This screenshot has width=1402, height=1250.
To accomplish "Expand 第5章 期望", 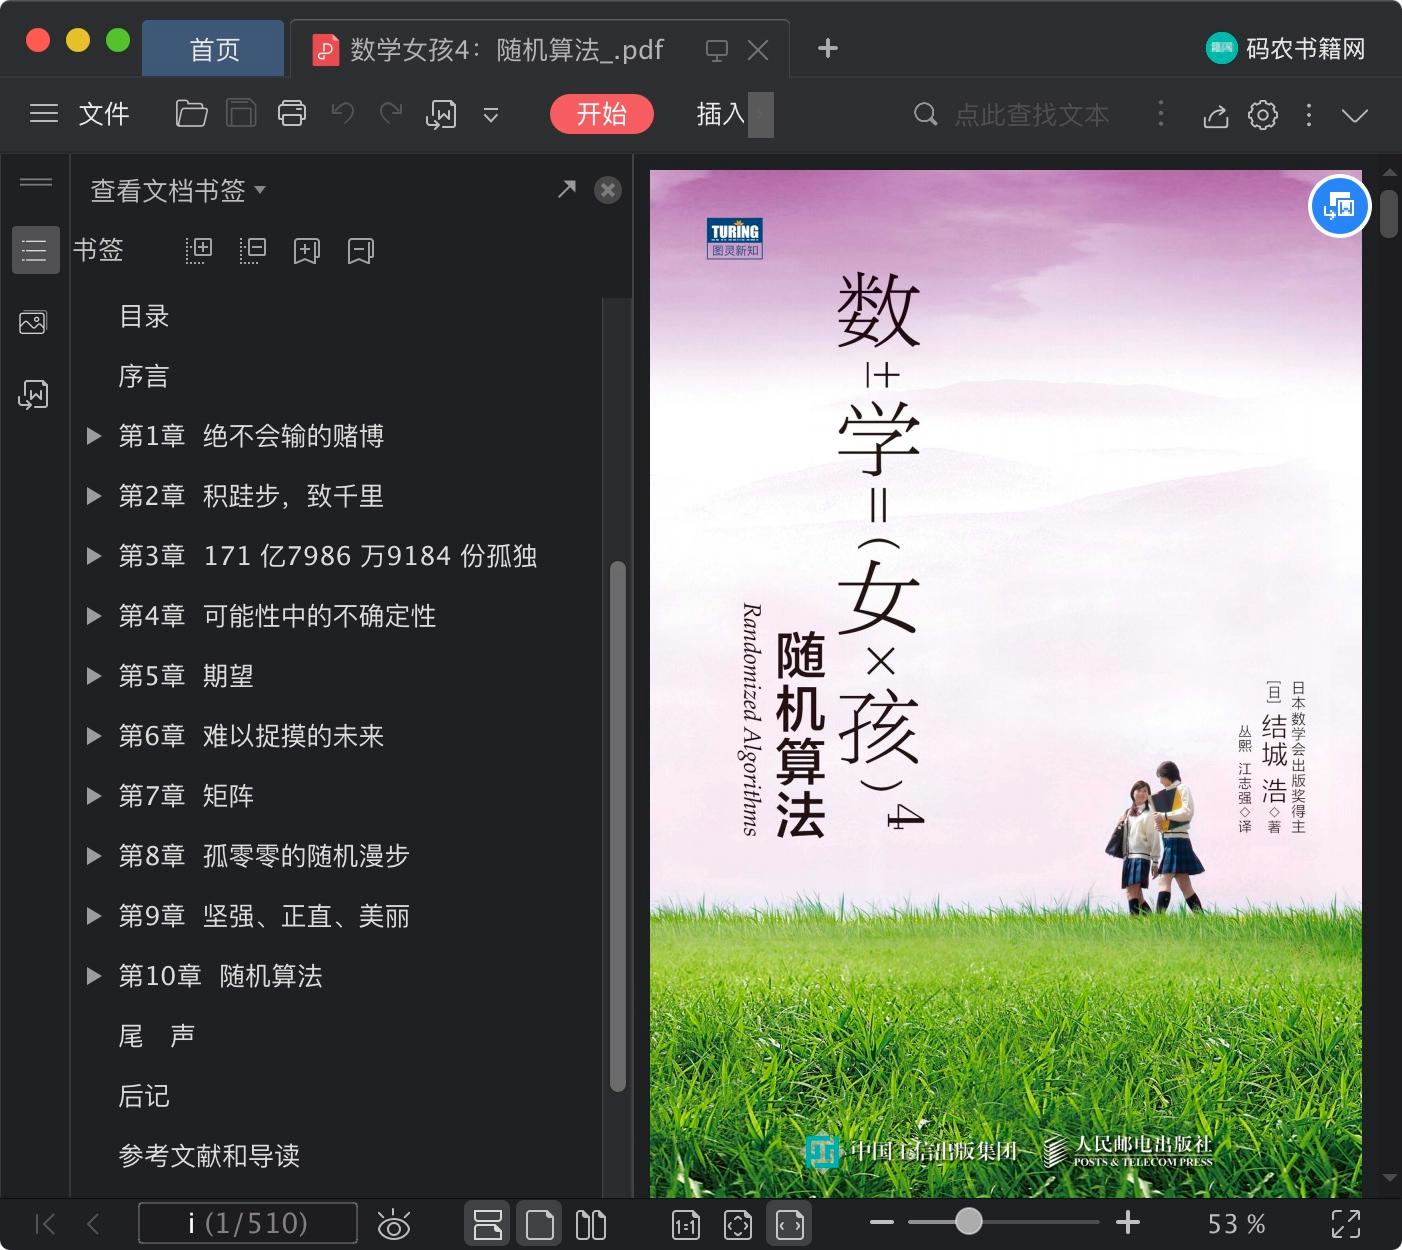I will coord(94,676).
